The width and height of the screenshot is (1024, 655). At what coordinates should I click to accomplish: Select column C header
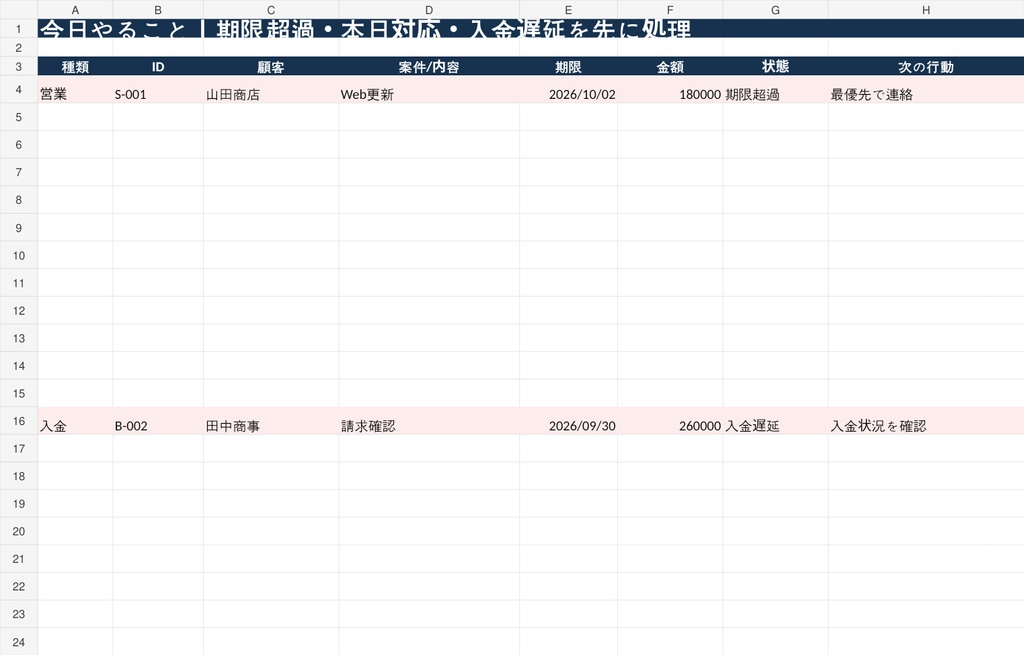(271, 10)
